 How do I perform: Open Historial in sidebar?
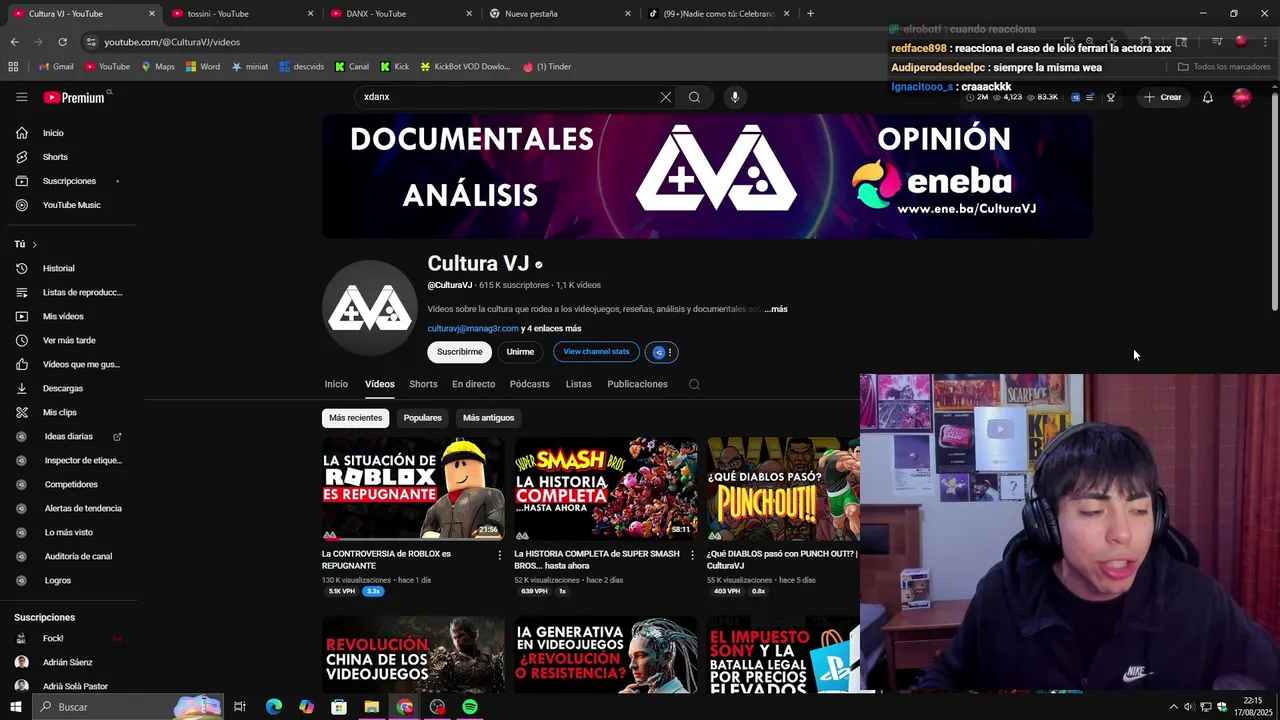58,268
